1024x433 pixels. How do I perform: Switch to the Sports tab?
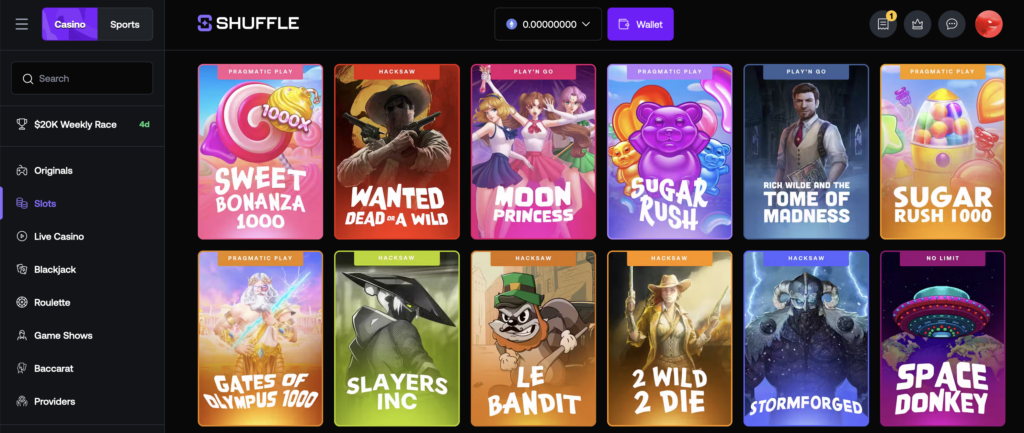click(125, 24)
